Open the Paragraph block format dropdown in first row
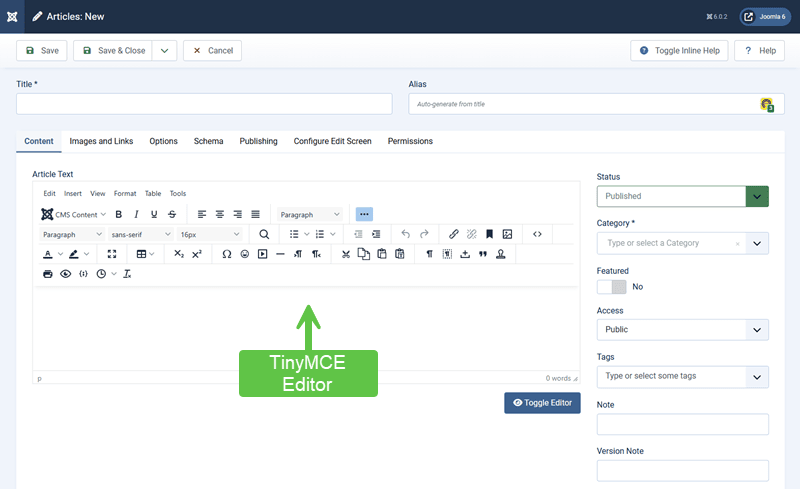 click(310, 214)
